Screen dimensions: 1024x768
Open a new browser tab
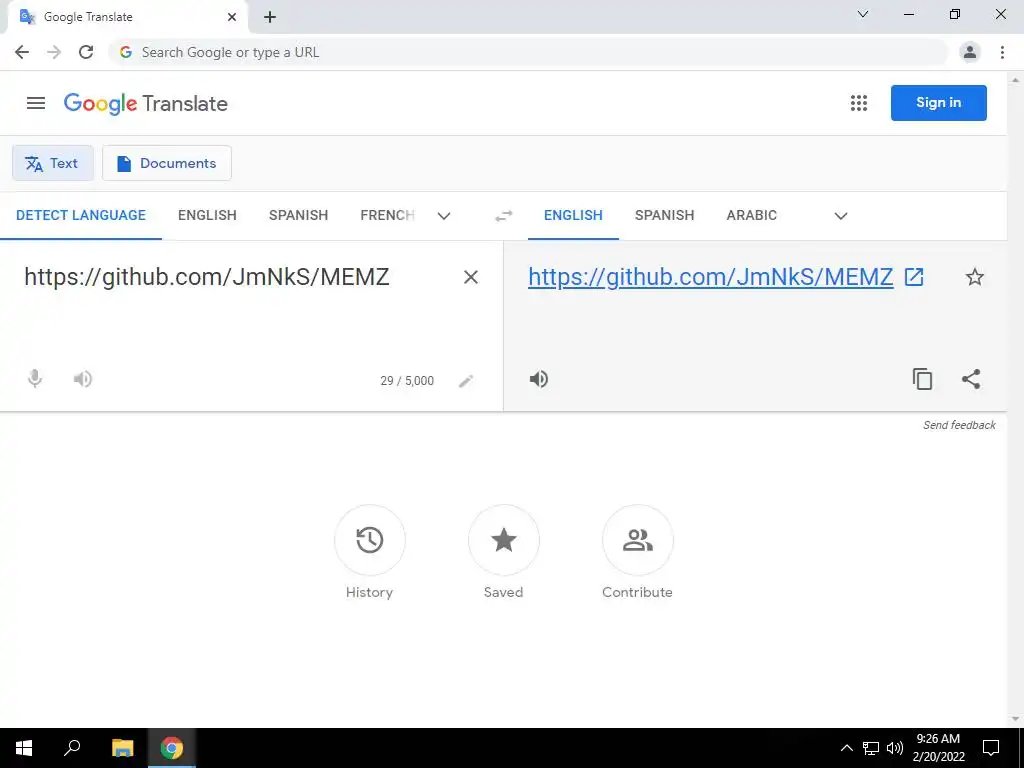click(x=270, y=17)
